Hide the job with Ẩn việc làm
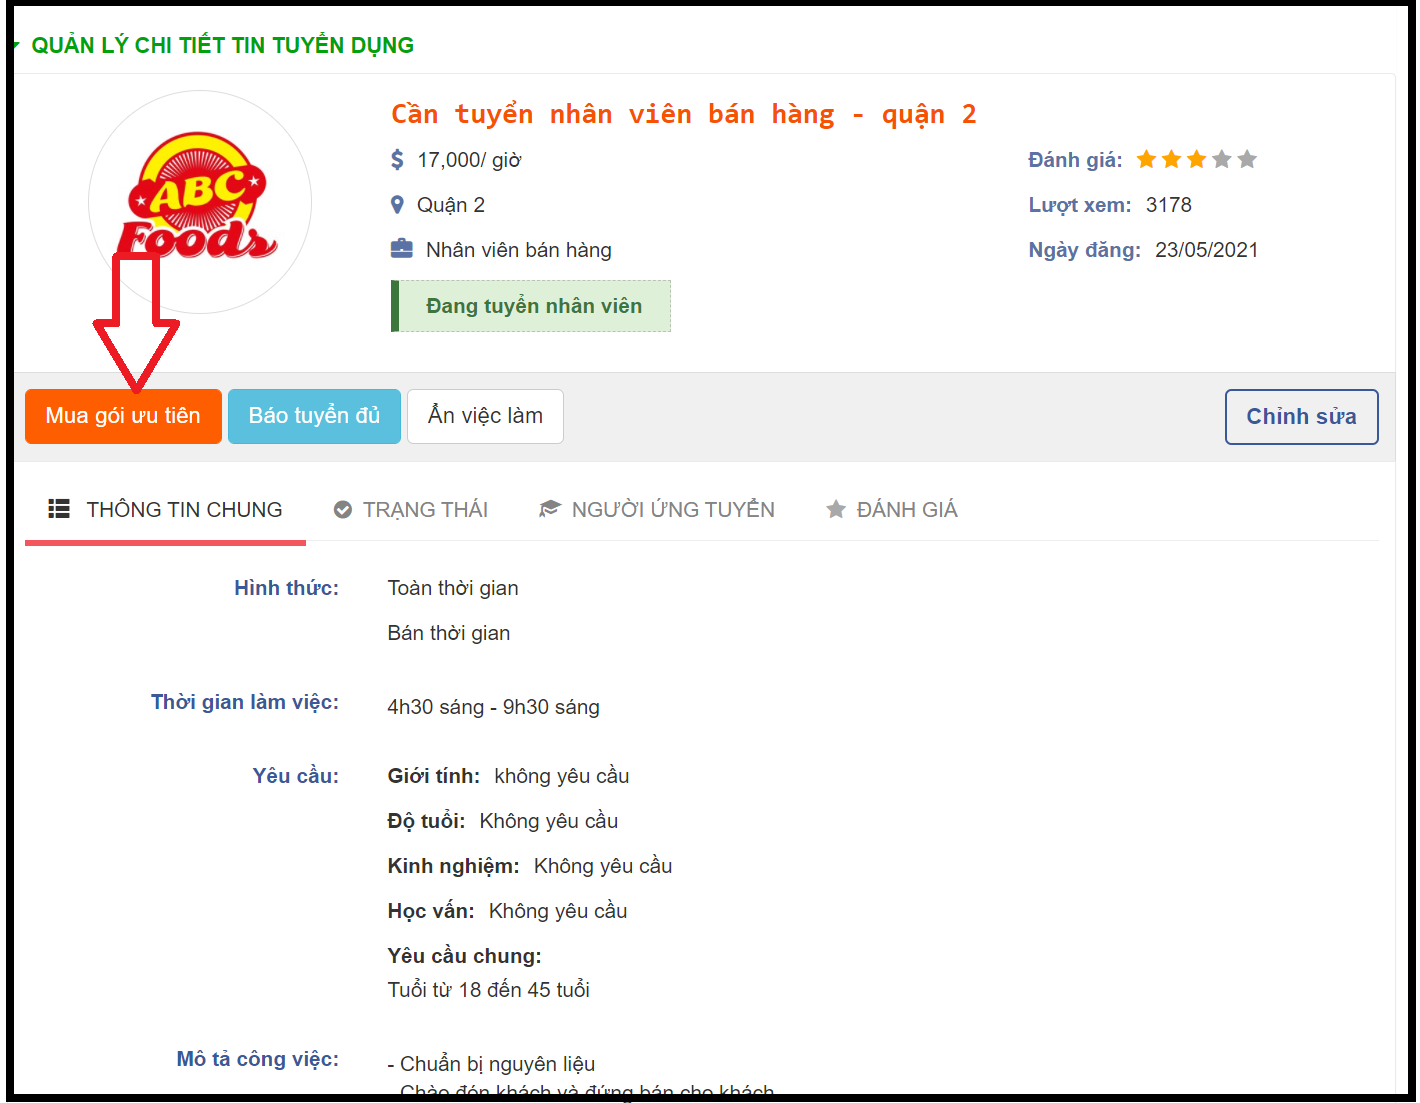 (485, 416)
